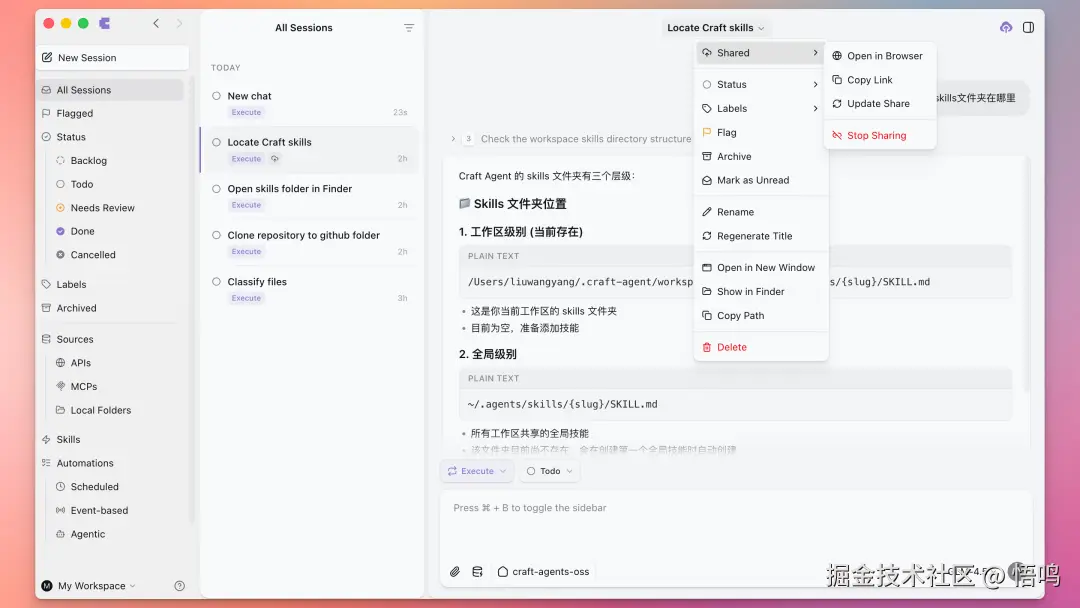Choose Copy Path
The image size is (1080, 608).
coord(760,315)
